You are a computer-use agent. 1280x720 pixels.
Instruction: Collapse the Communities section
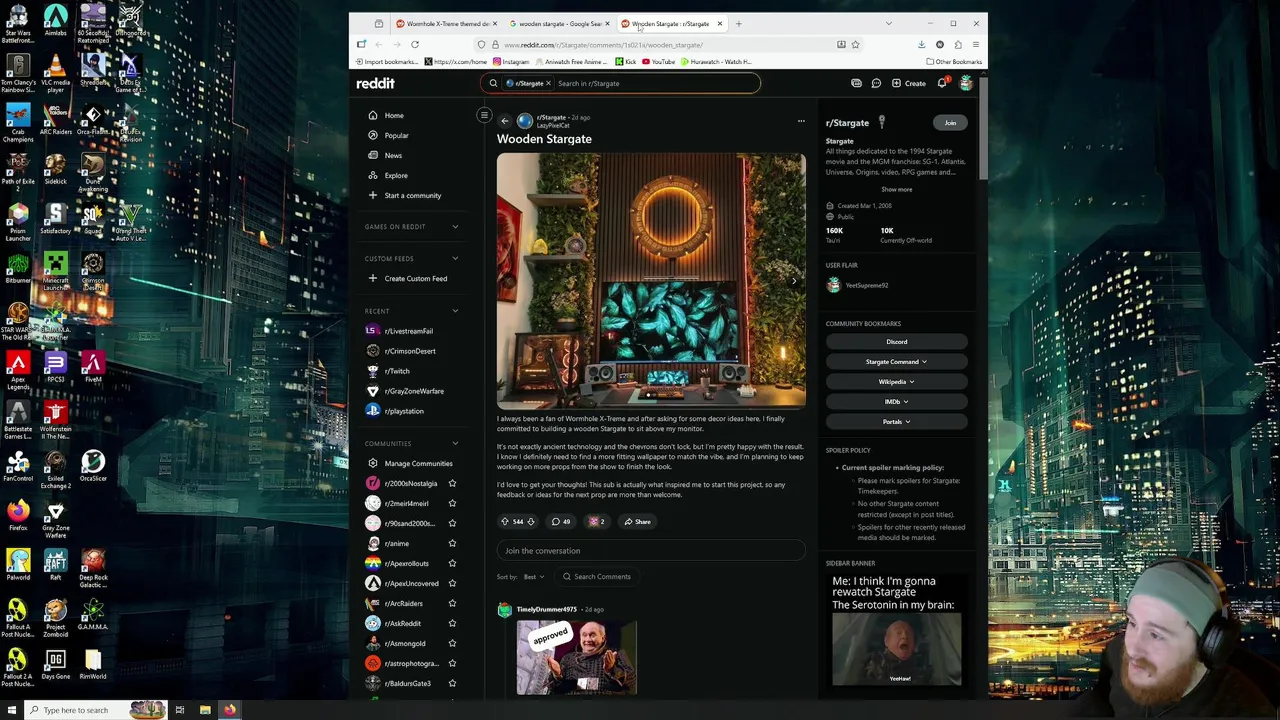[x=455, y=444]
